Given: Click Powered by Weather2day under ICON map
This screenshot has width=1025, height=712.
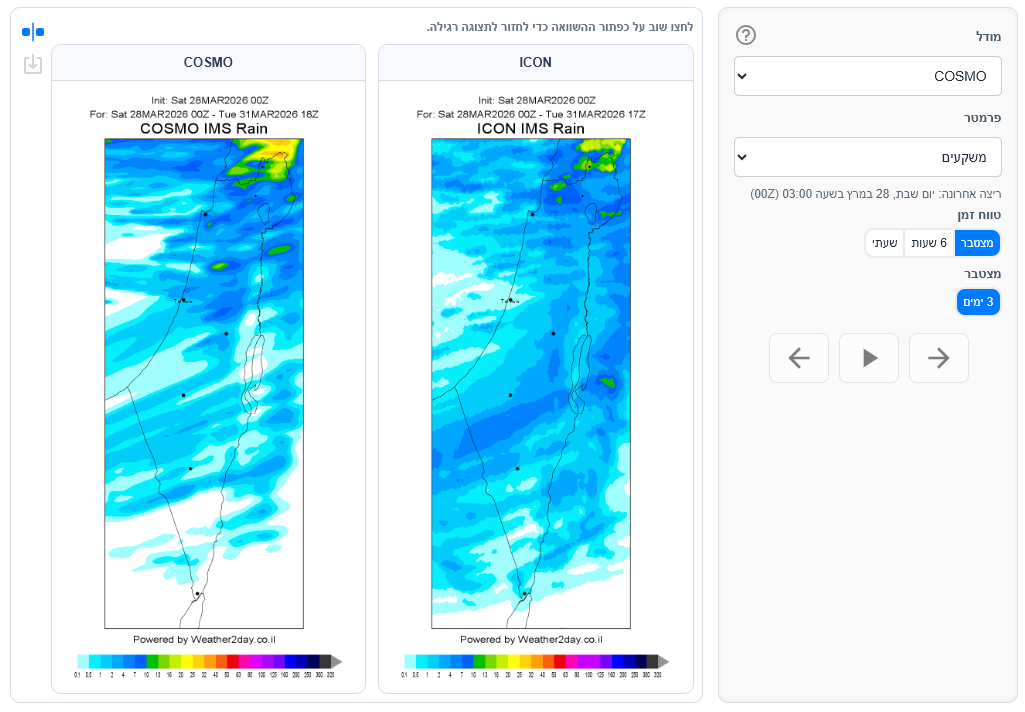Looking at the screenshot, I should click(x=531, y=639).
